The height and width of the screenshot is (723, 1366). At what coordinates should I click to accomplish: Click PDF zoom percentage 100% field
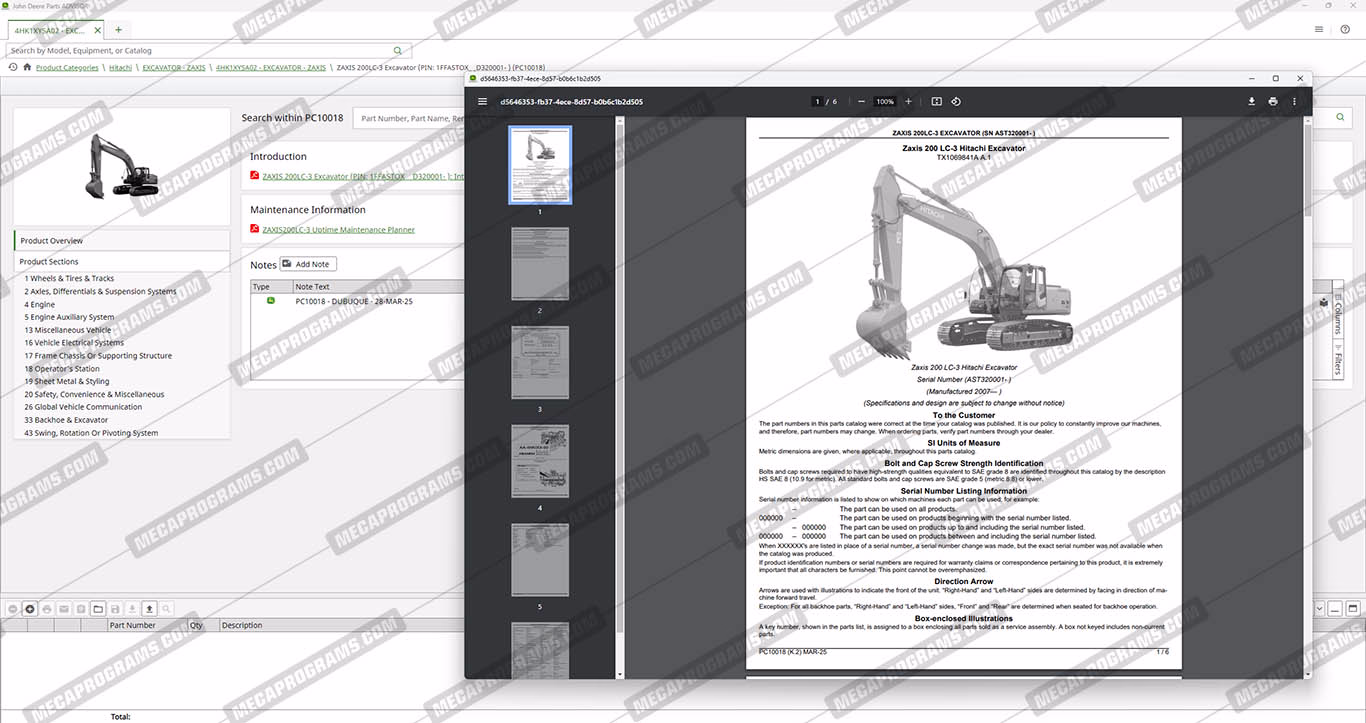pyautogui.click(x=885, y=101)
